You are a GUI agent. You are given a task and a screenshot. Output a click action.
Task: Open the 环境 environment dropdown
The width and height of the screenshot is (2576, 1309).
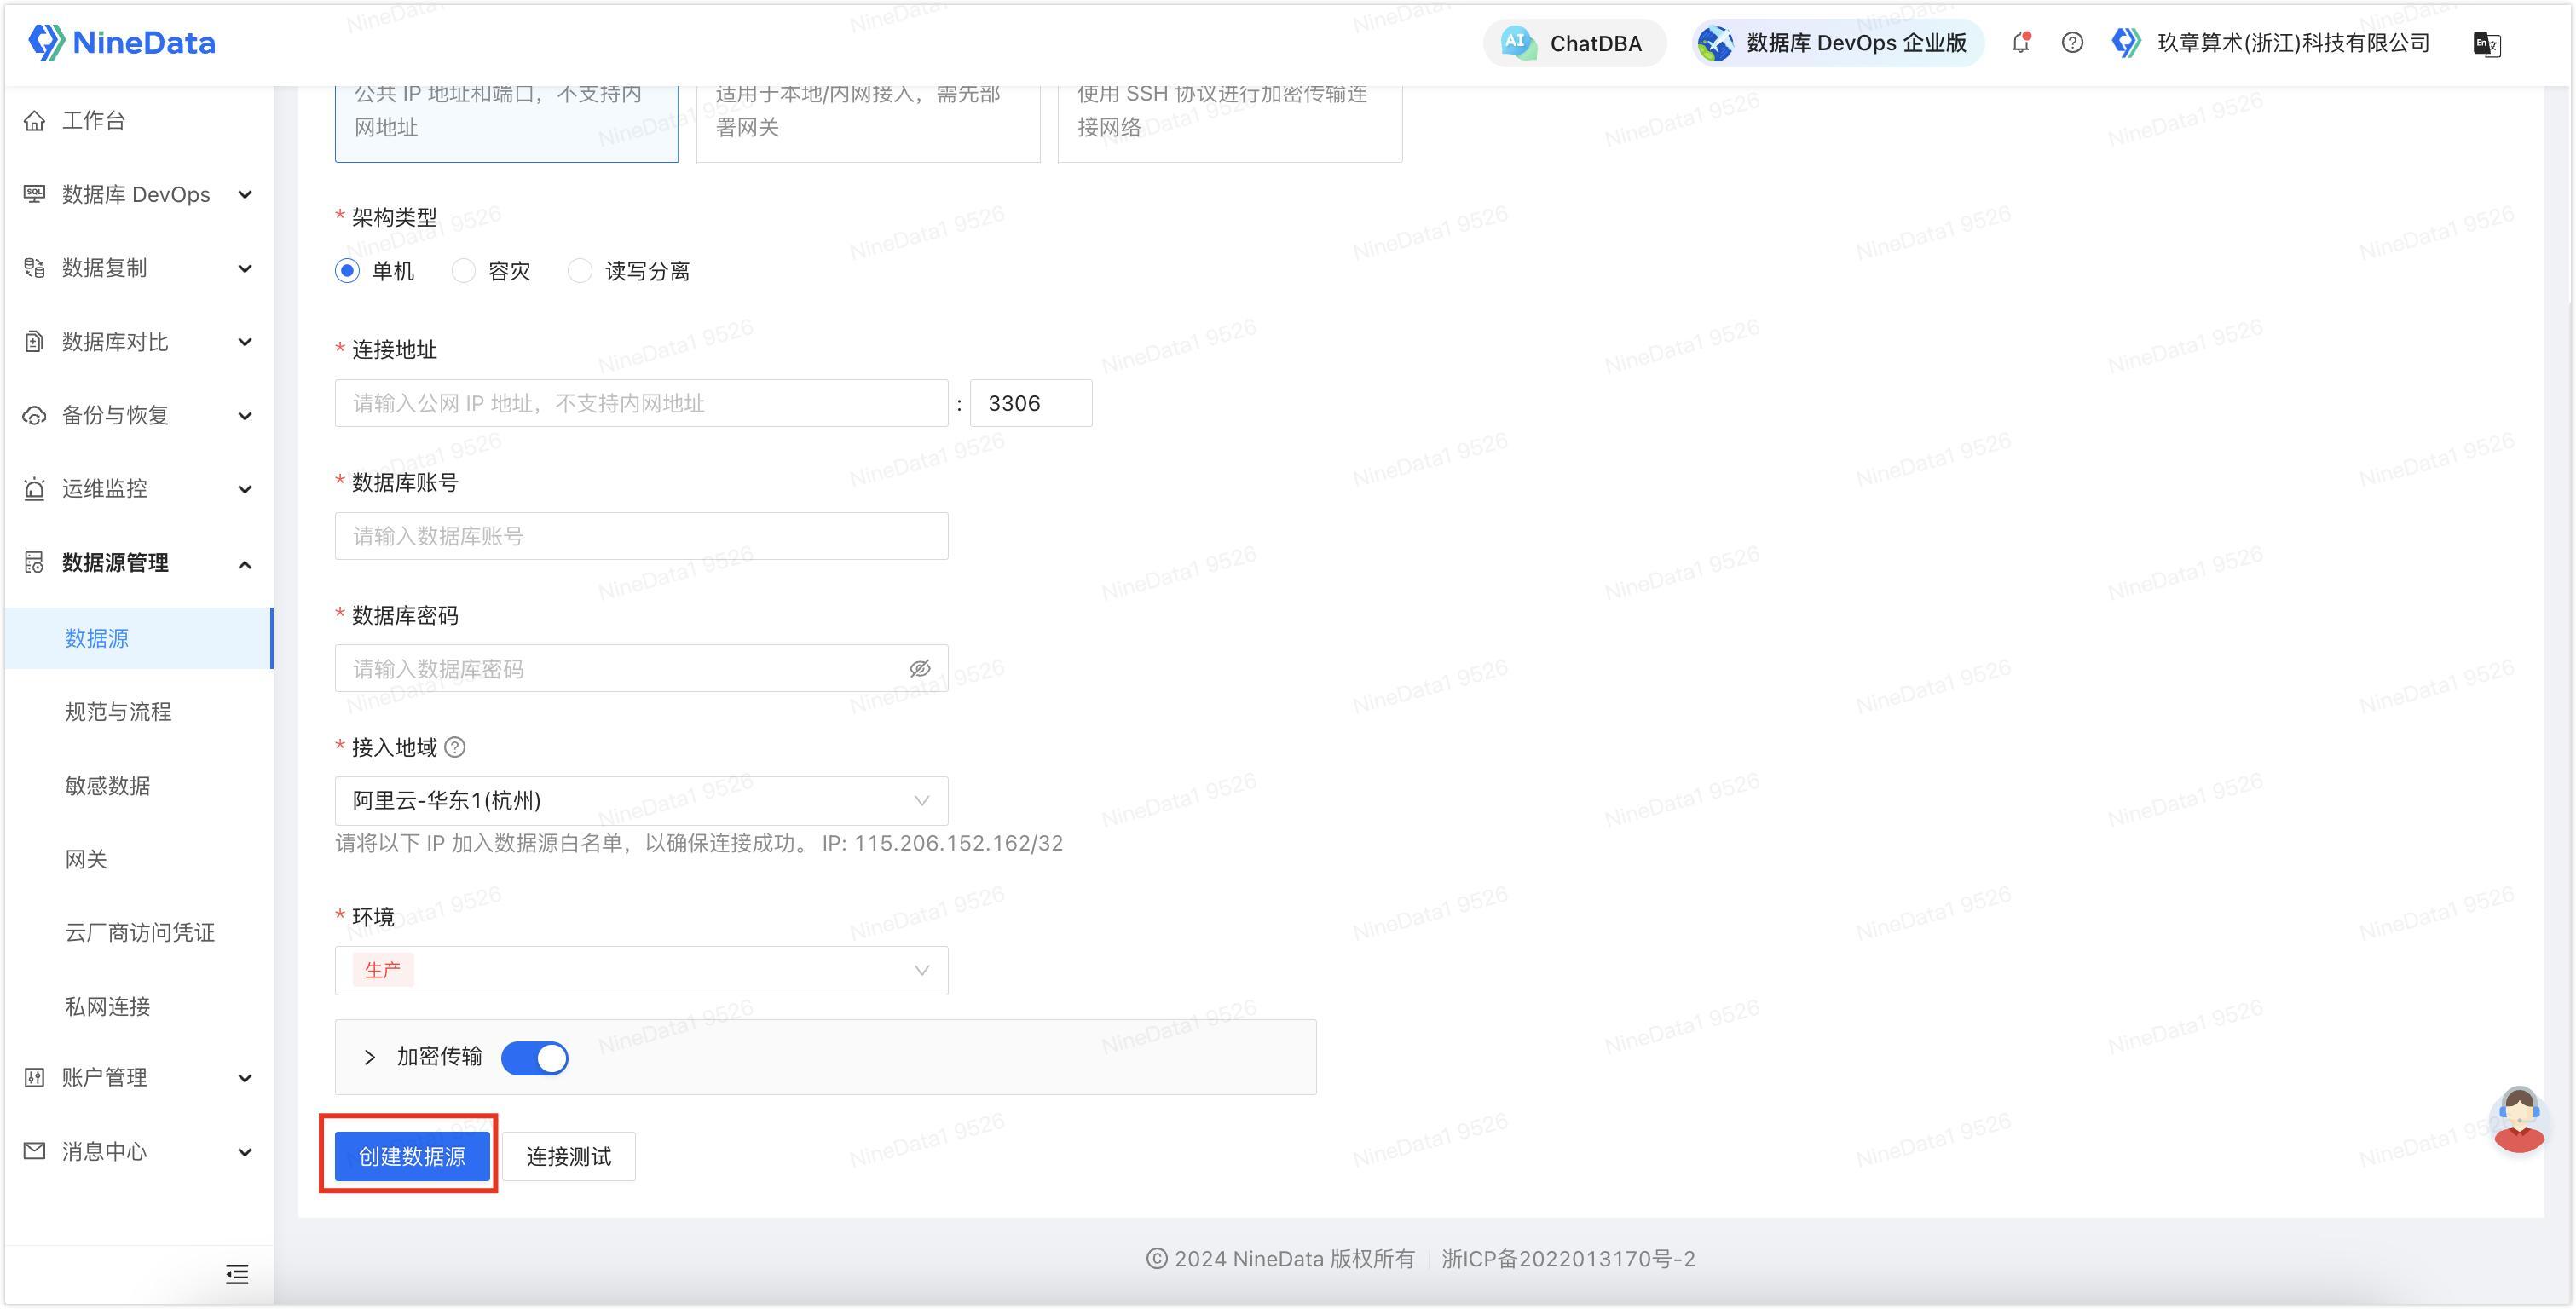click(x=641, y=971)
